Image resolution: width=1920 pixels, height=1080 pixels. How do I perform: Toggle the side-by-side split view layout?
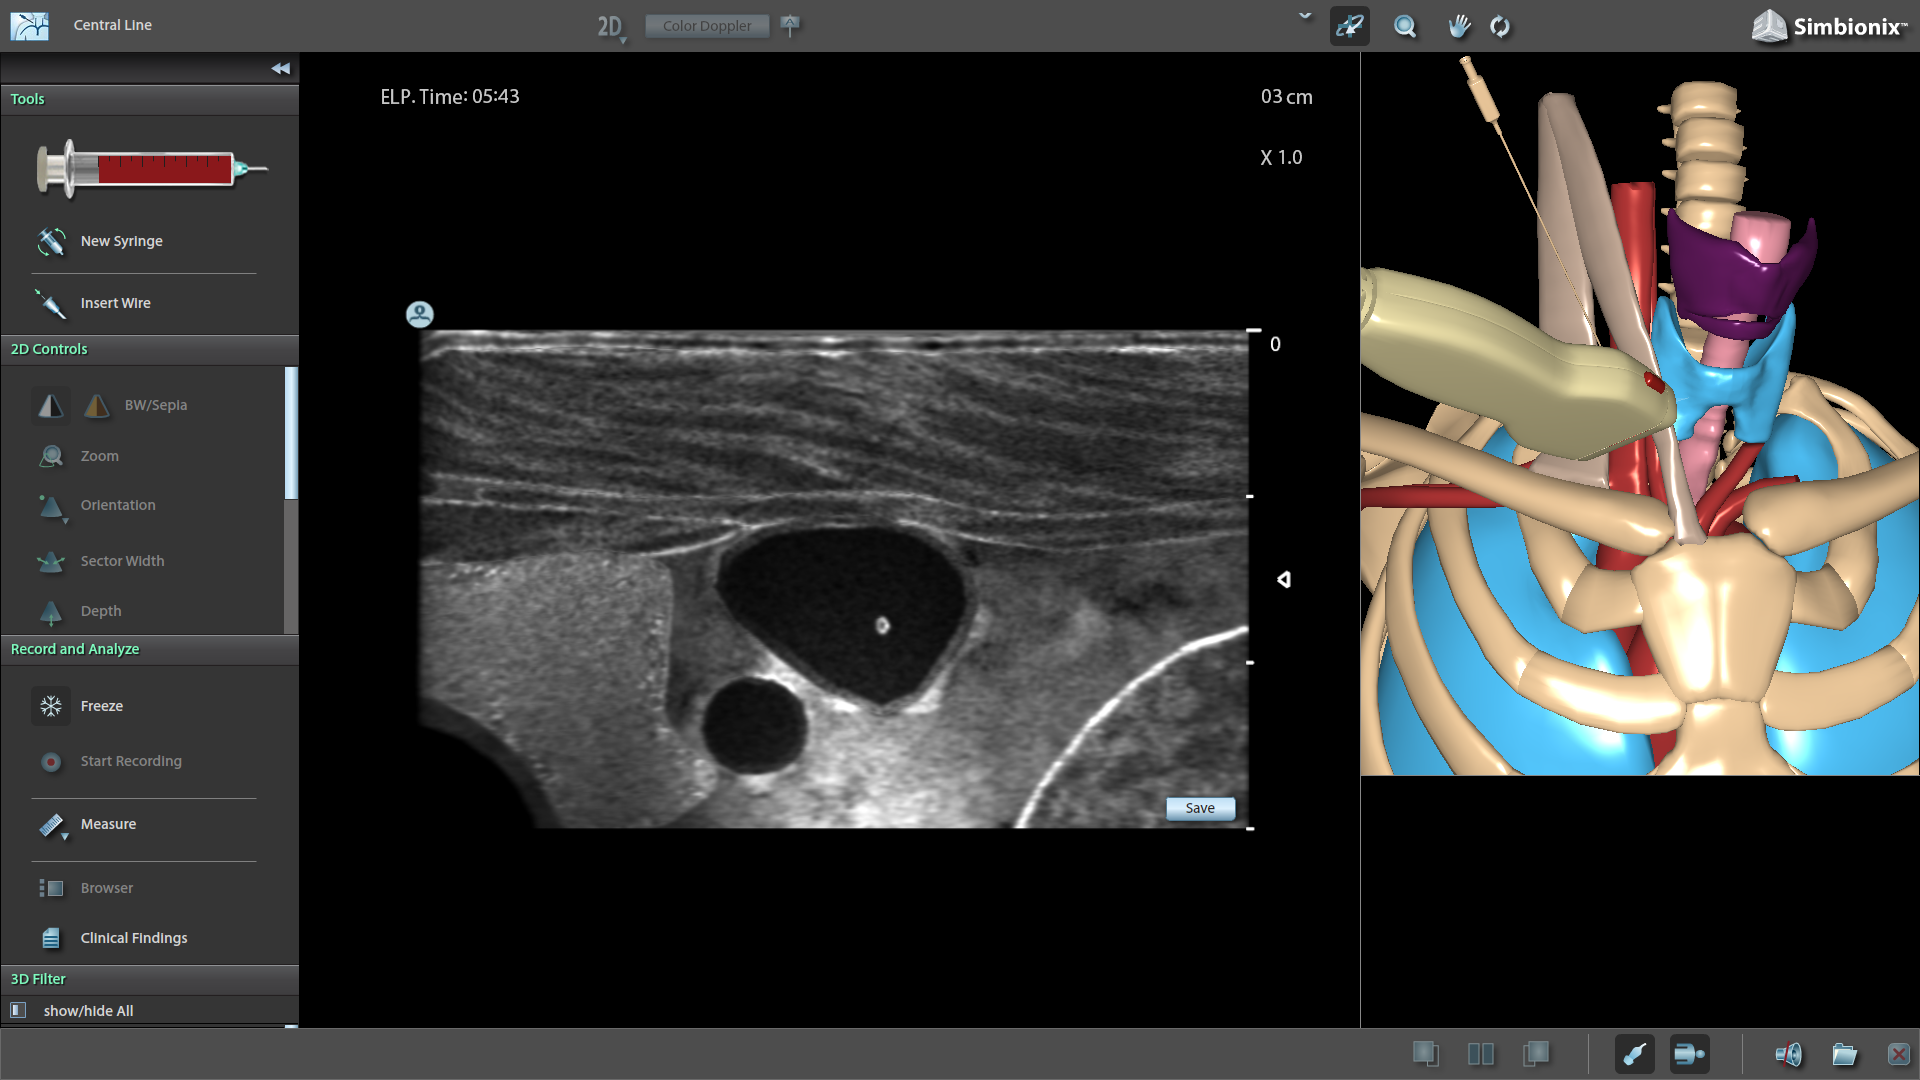[1481, 1054]
